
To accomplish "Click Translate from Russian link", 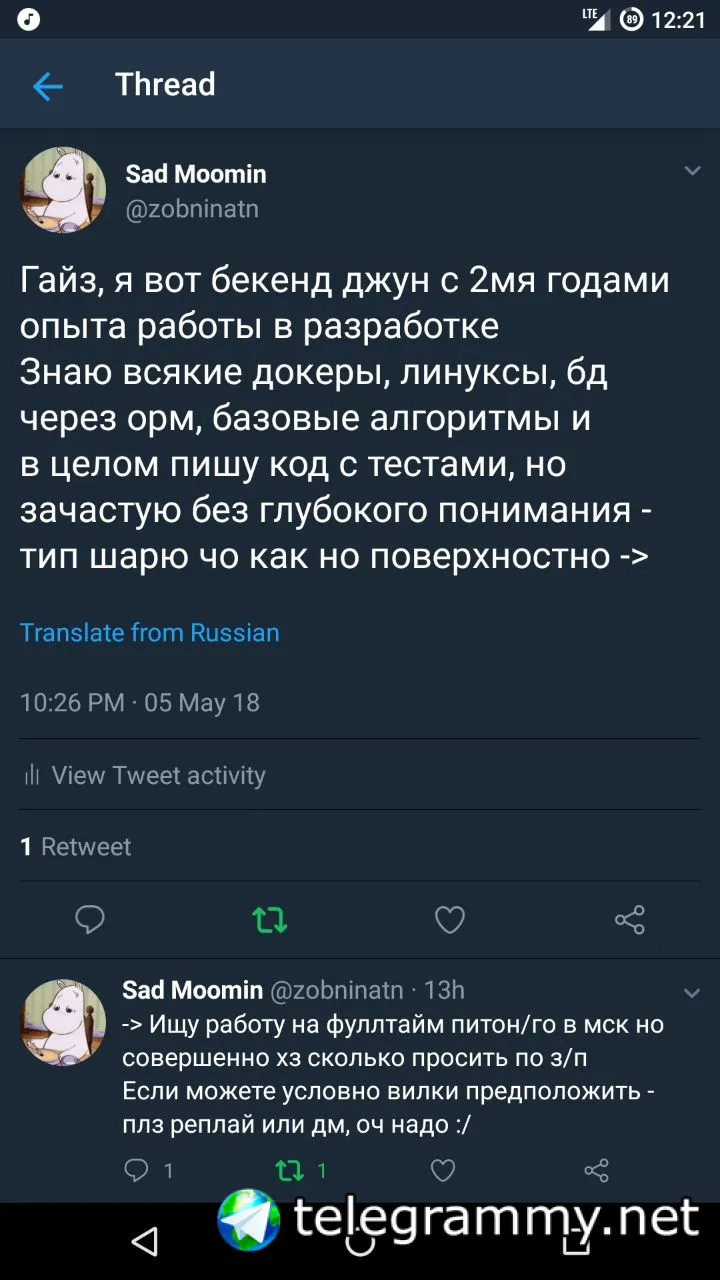I will click(x=150, y=633).
